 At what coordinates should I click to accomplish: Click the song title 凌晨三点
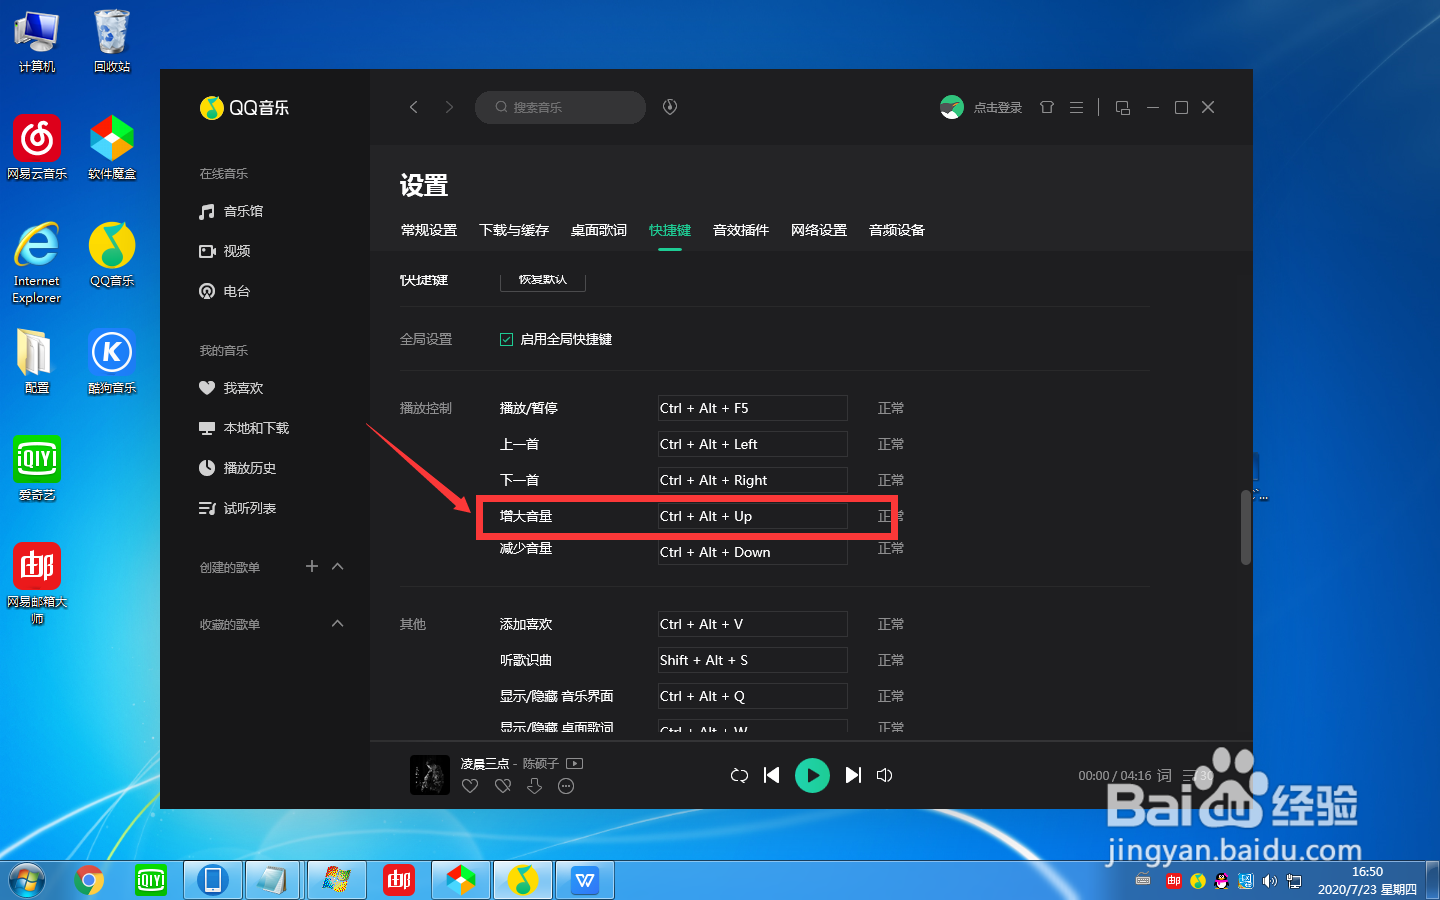click(485, 763)
